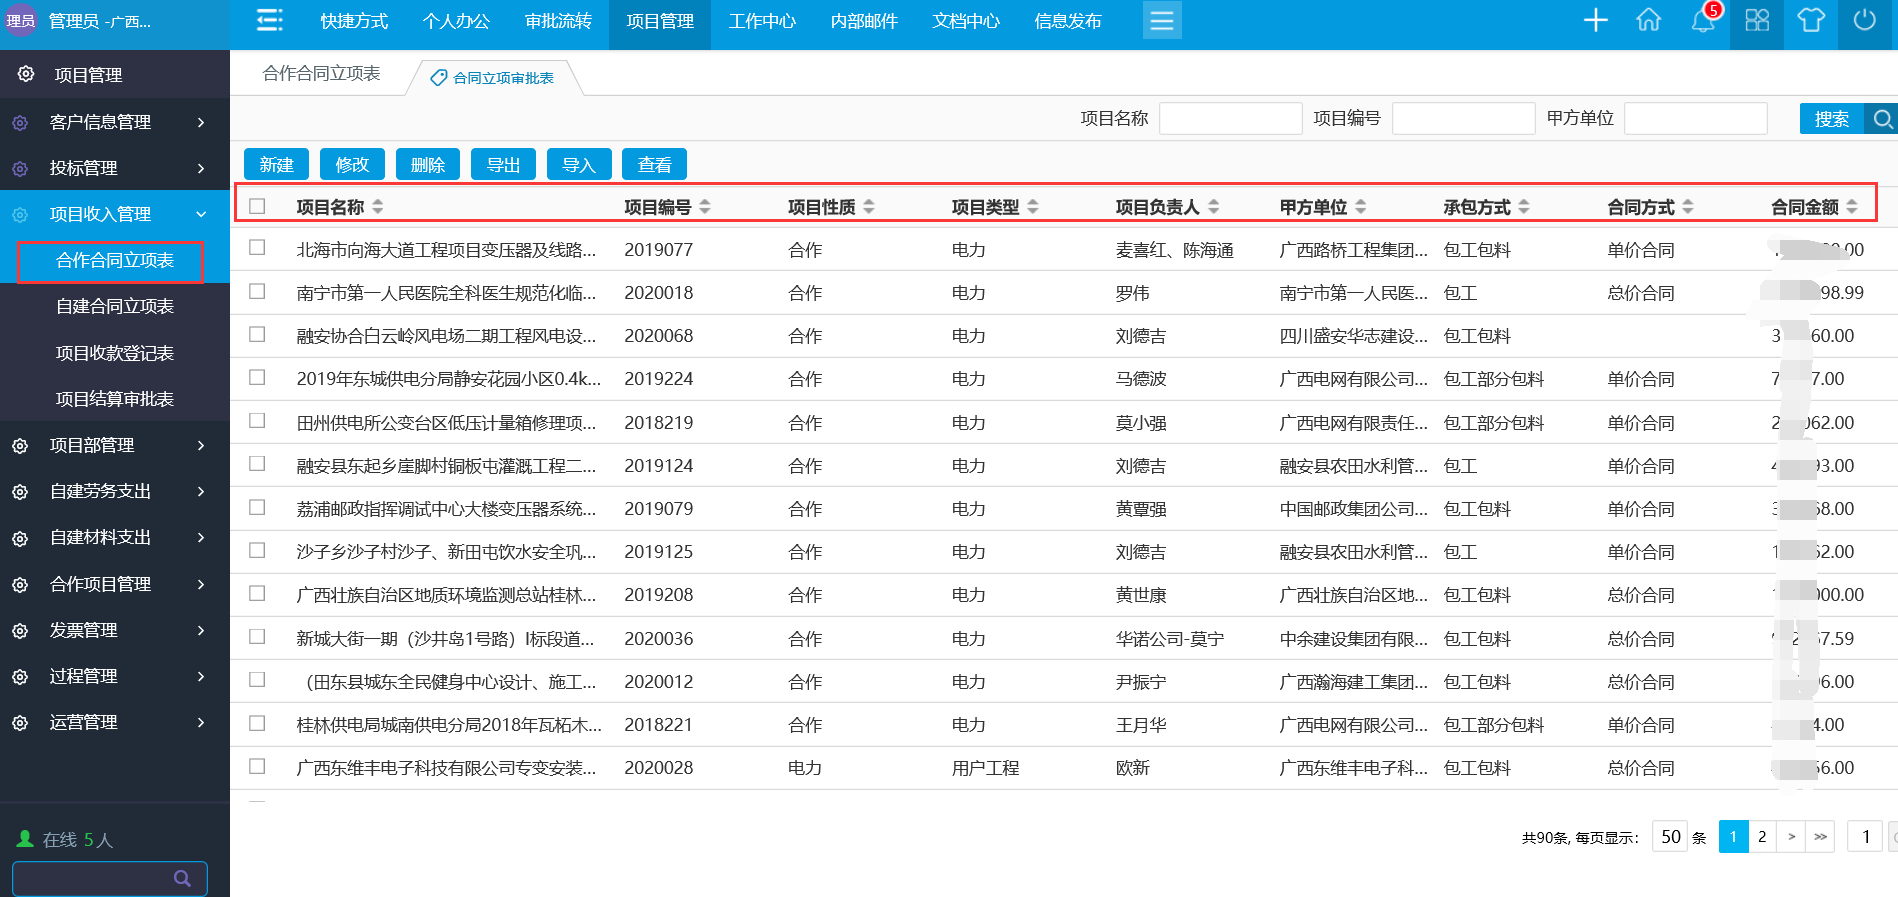The width and height of the screenshot is (1898, 897).
Task: Sort by 承包方式 column arrows
Action: (x=1524, y=206)
